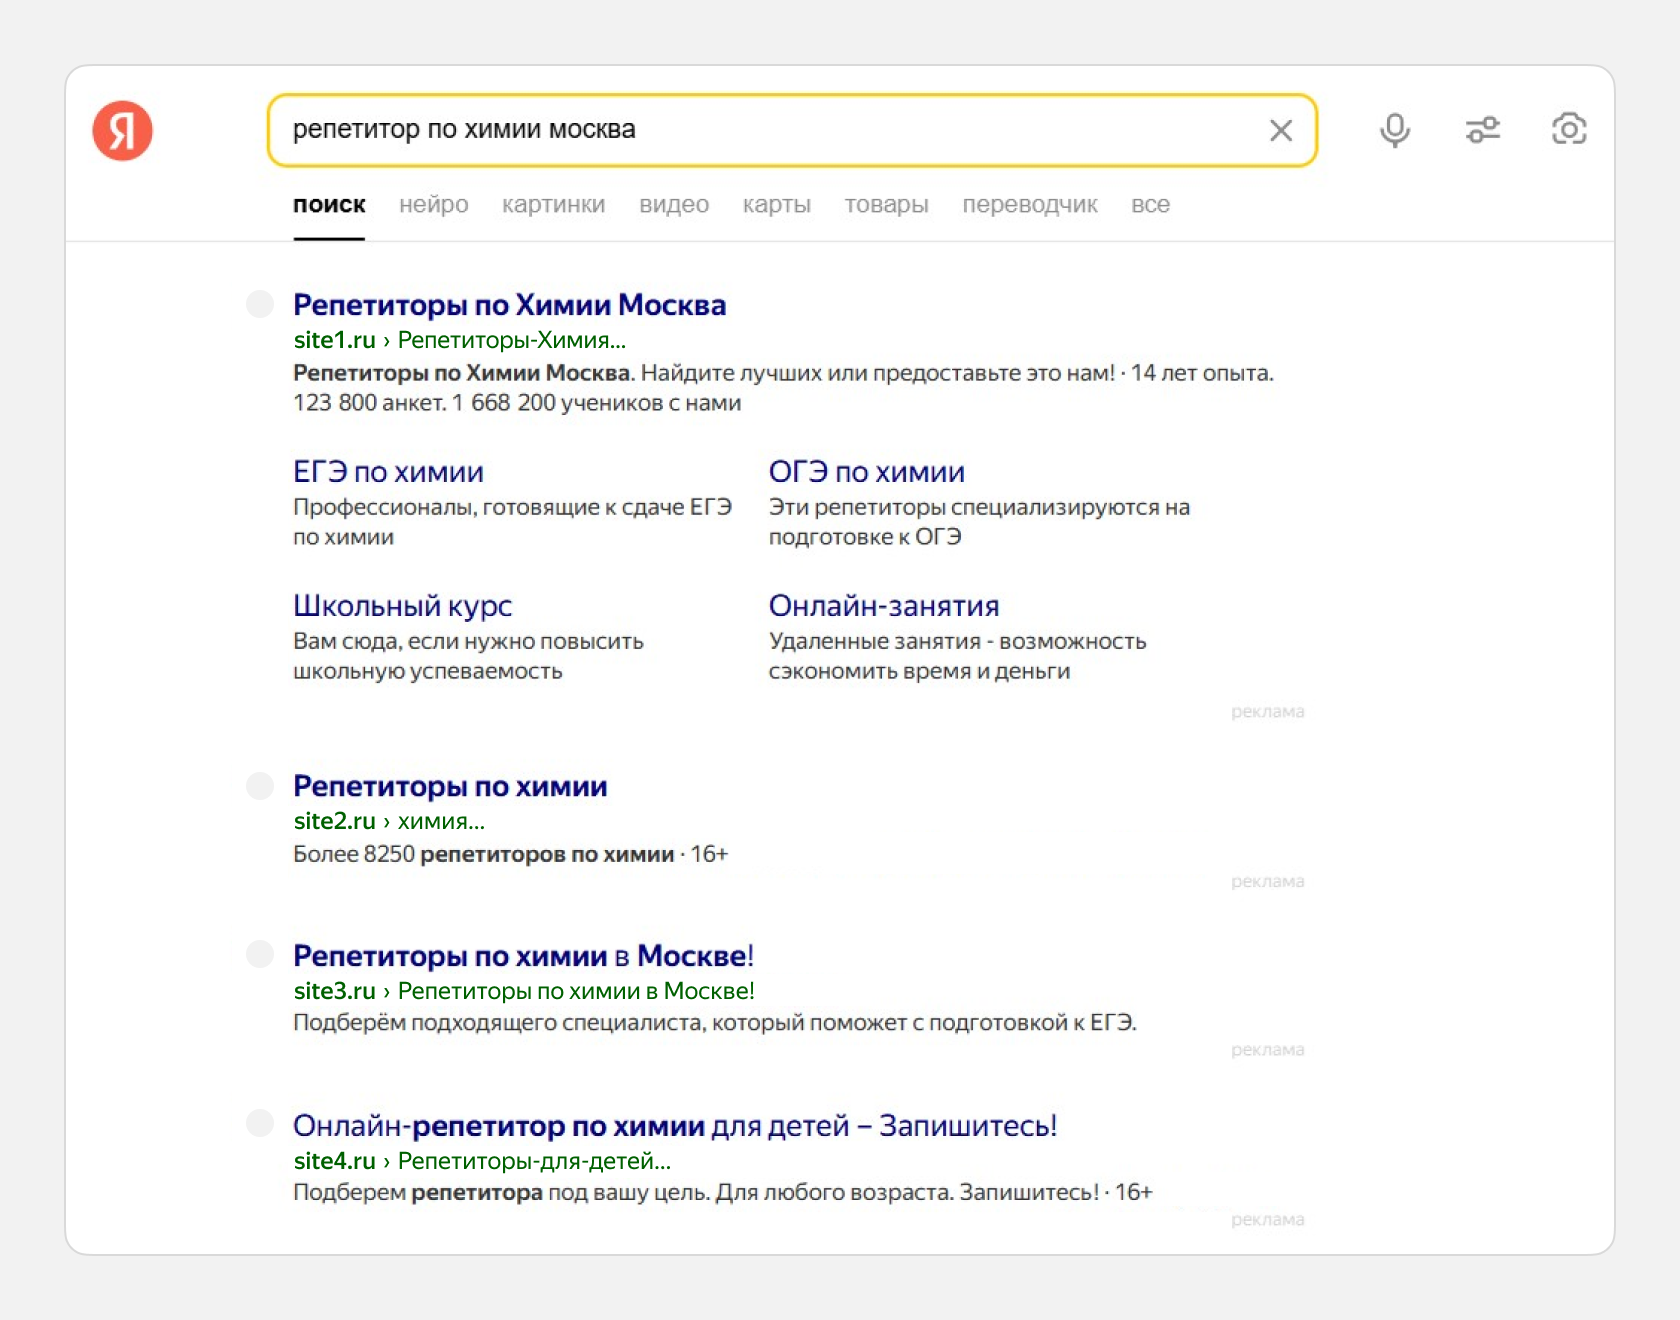Screen dimensions: 1680x1320
Task: Clear the search query with the X
Action: point(1281,130)
